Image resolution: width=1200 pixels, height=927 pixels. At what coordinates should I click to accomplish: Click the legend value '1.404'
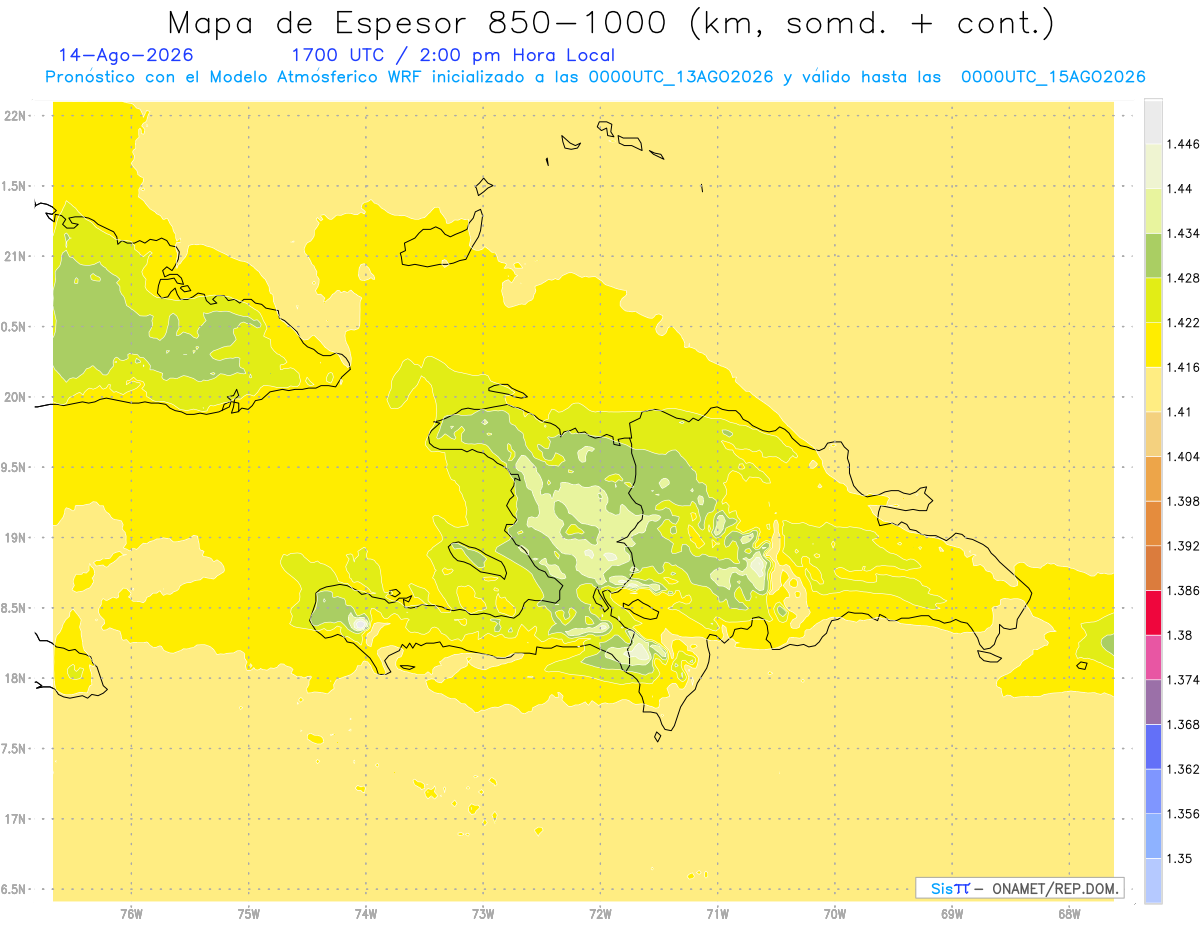pyautogui.click(x=1183, y=456)
